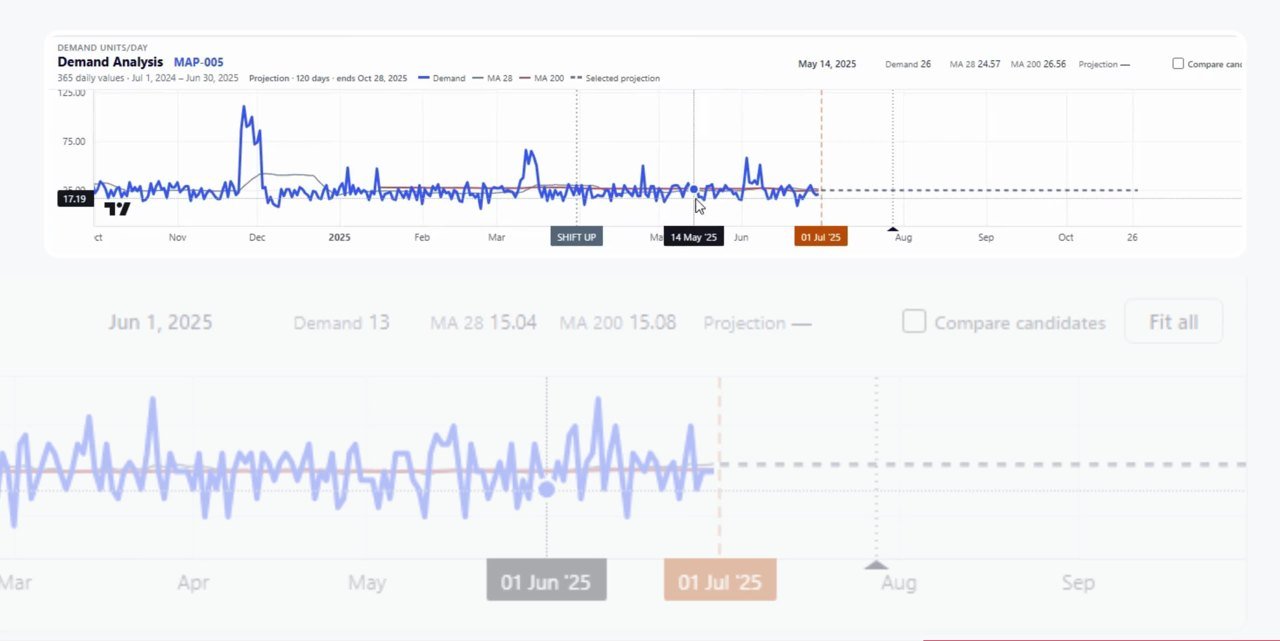Click the Projection readout in the small chart header

[x=1104, y=64]
